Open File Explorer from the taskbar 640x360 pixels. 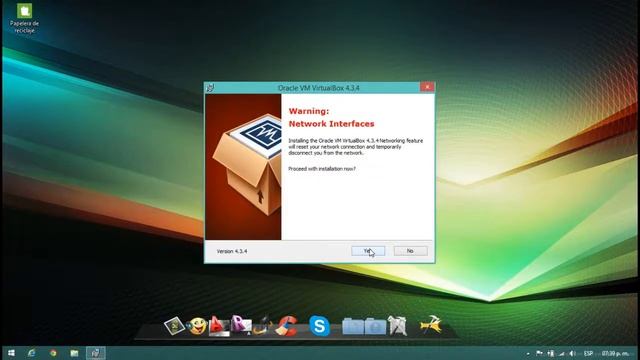click(74, 353)
